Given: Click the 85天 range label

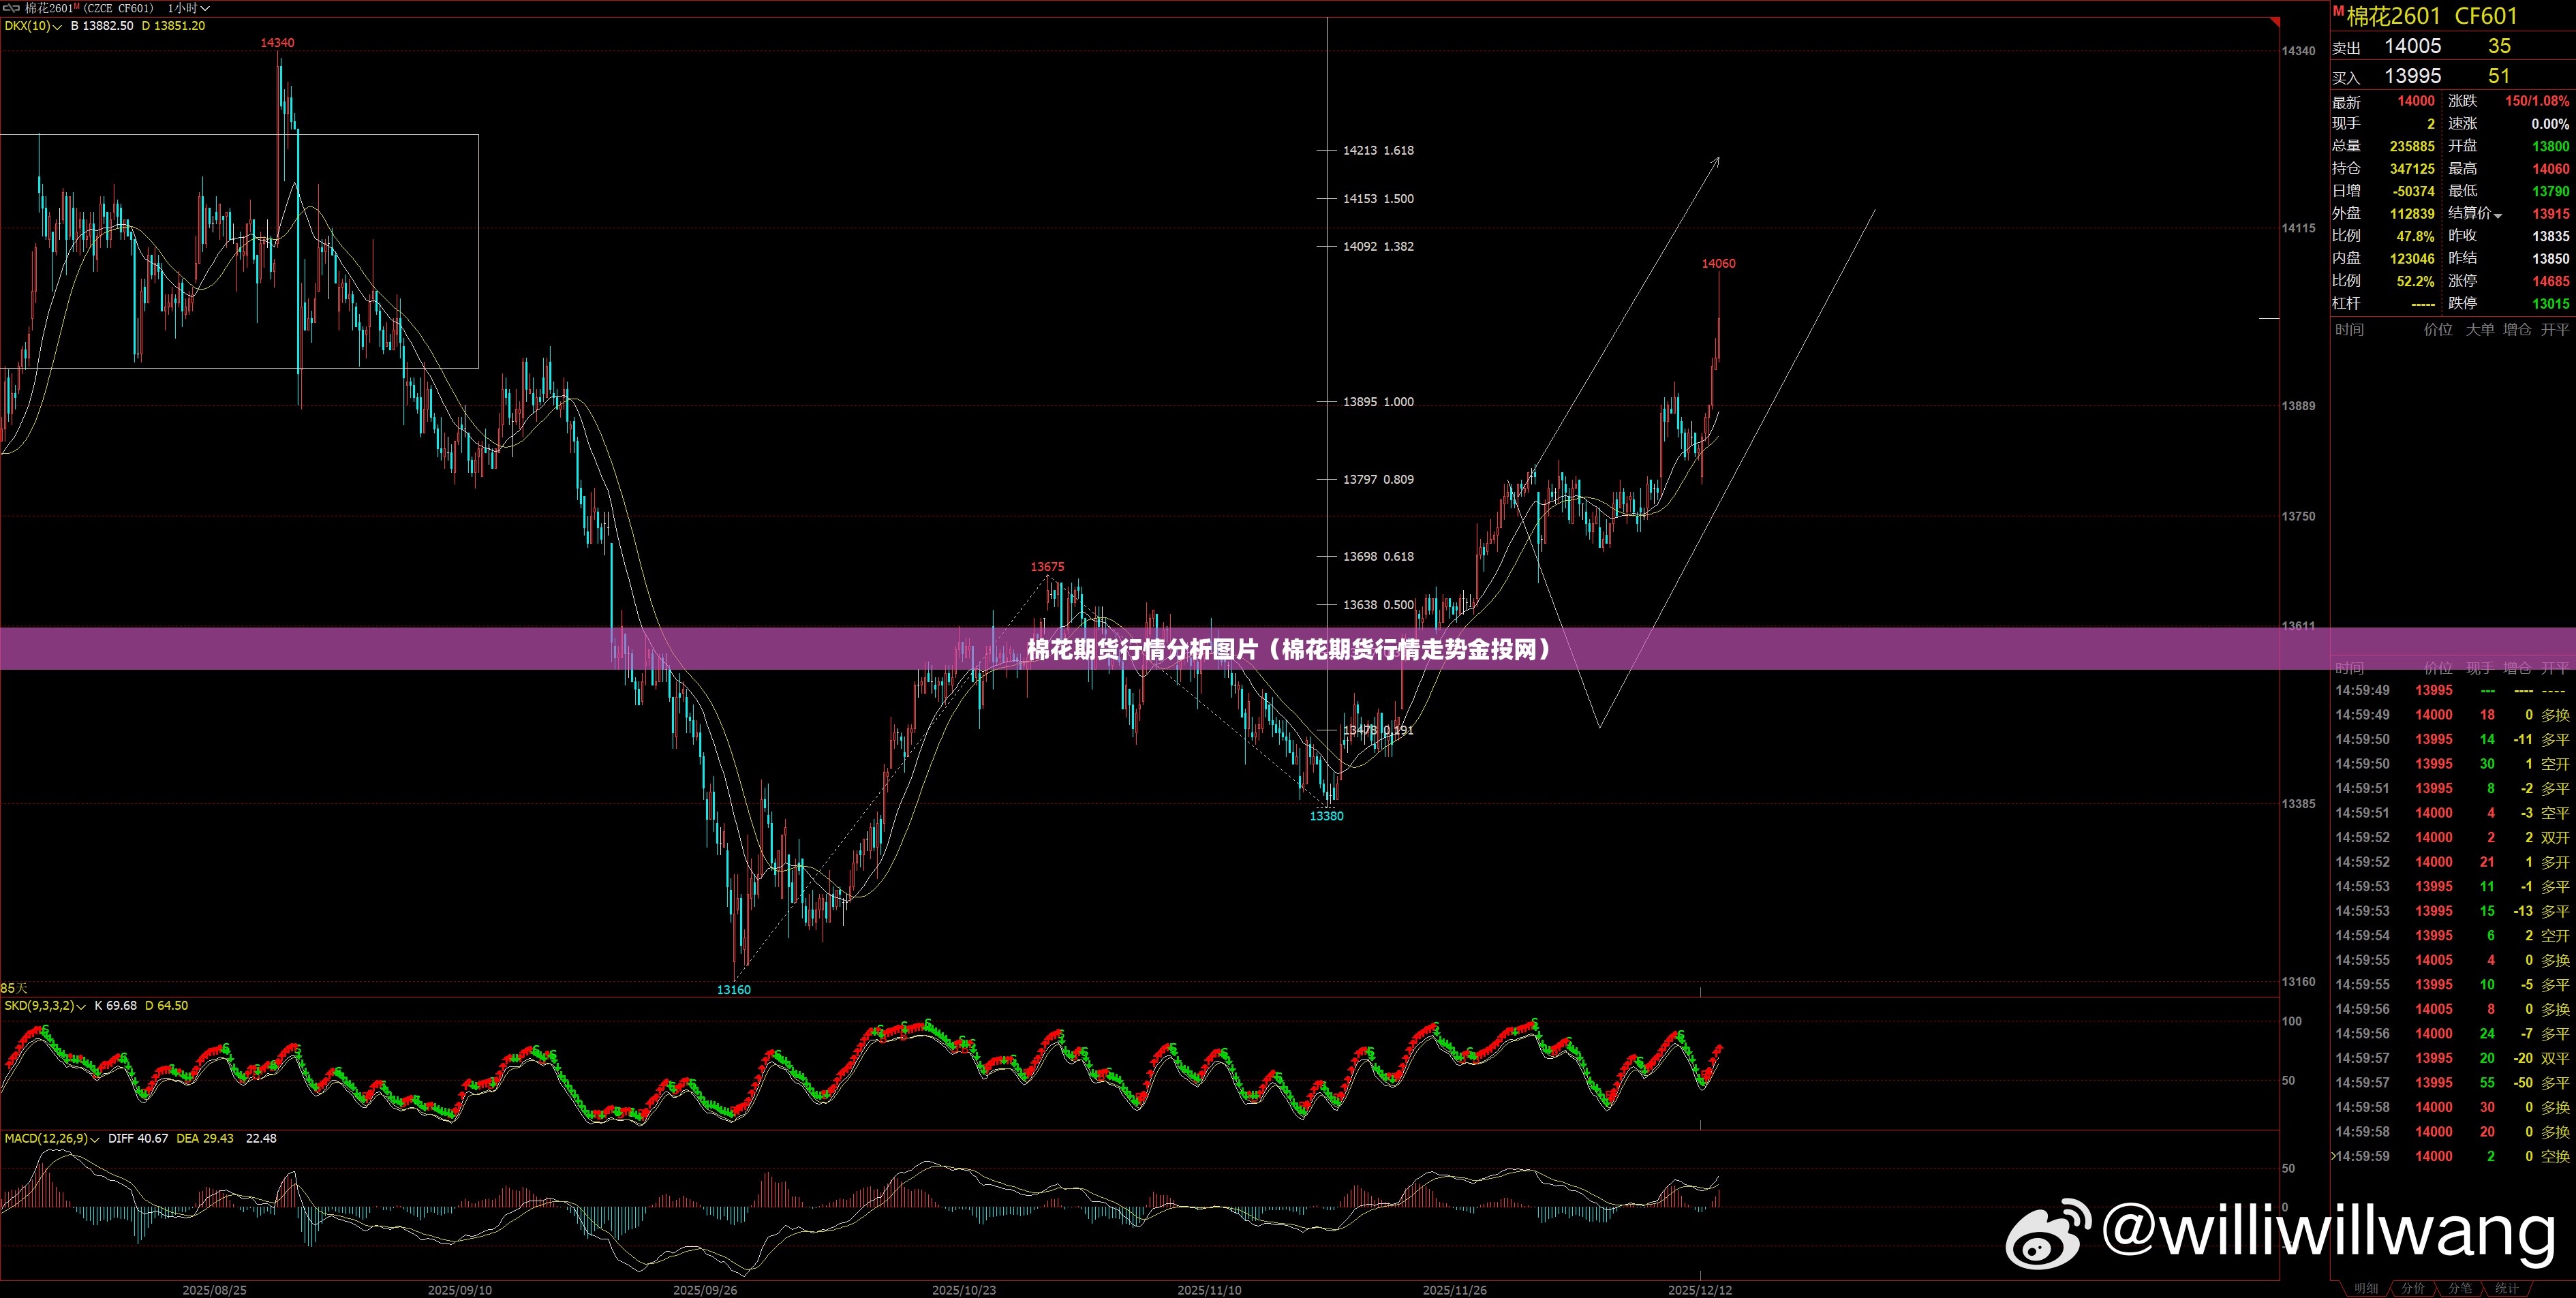Looking at the screenshot, I should coord(14,988).
